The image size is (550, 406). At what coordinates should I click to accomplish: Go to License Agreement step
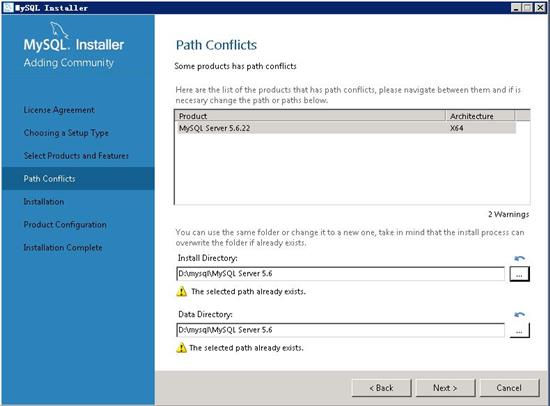point(59,110)
